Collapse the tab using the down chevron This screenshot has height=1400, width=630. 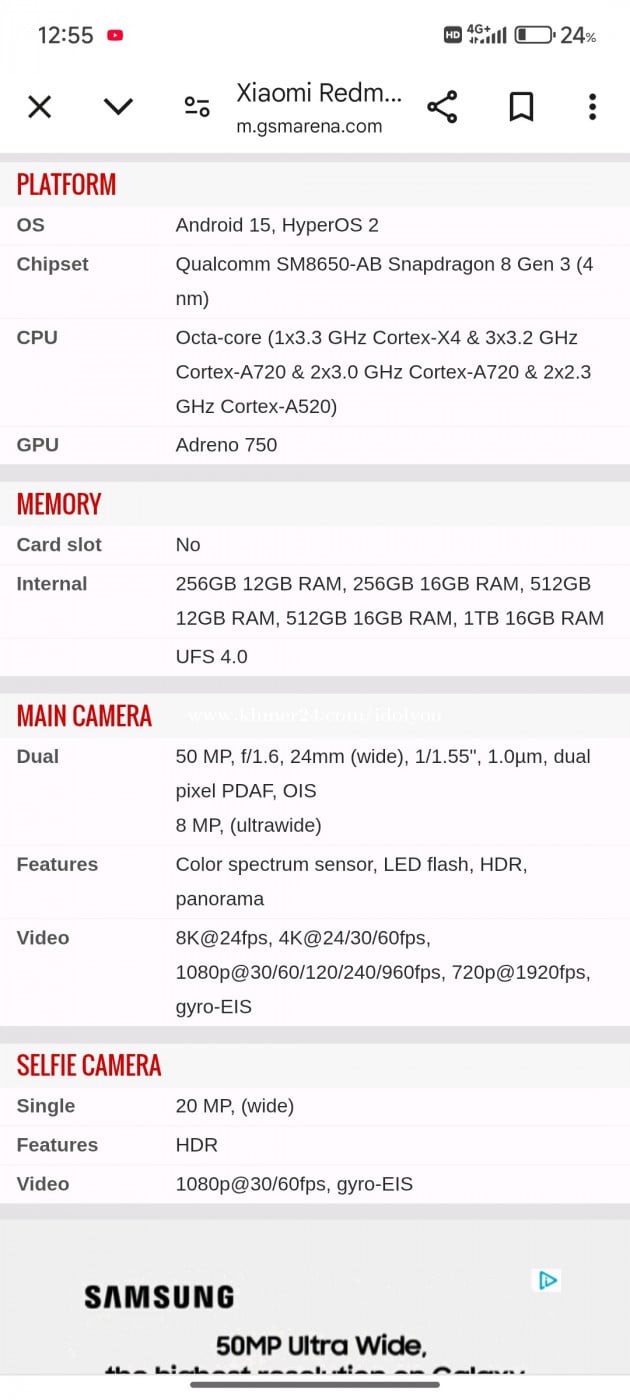pyautogui.click(x=118, y=107)
